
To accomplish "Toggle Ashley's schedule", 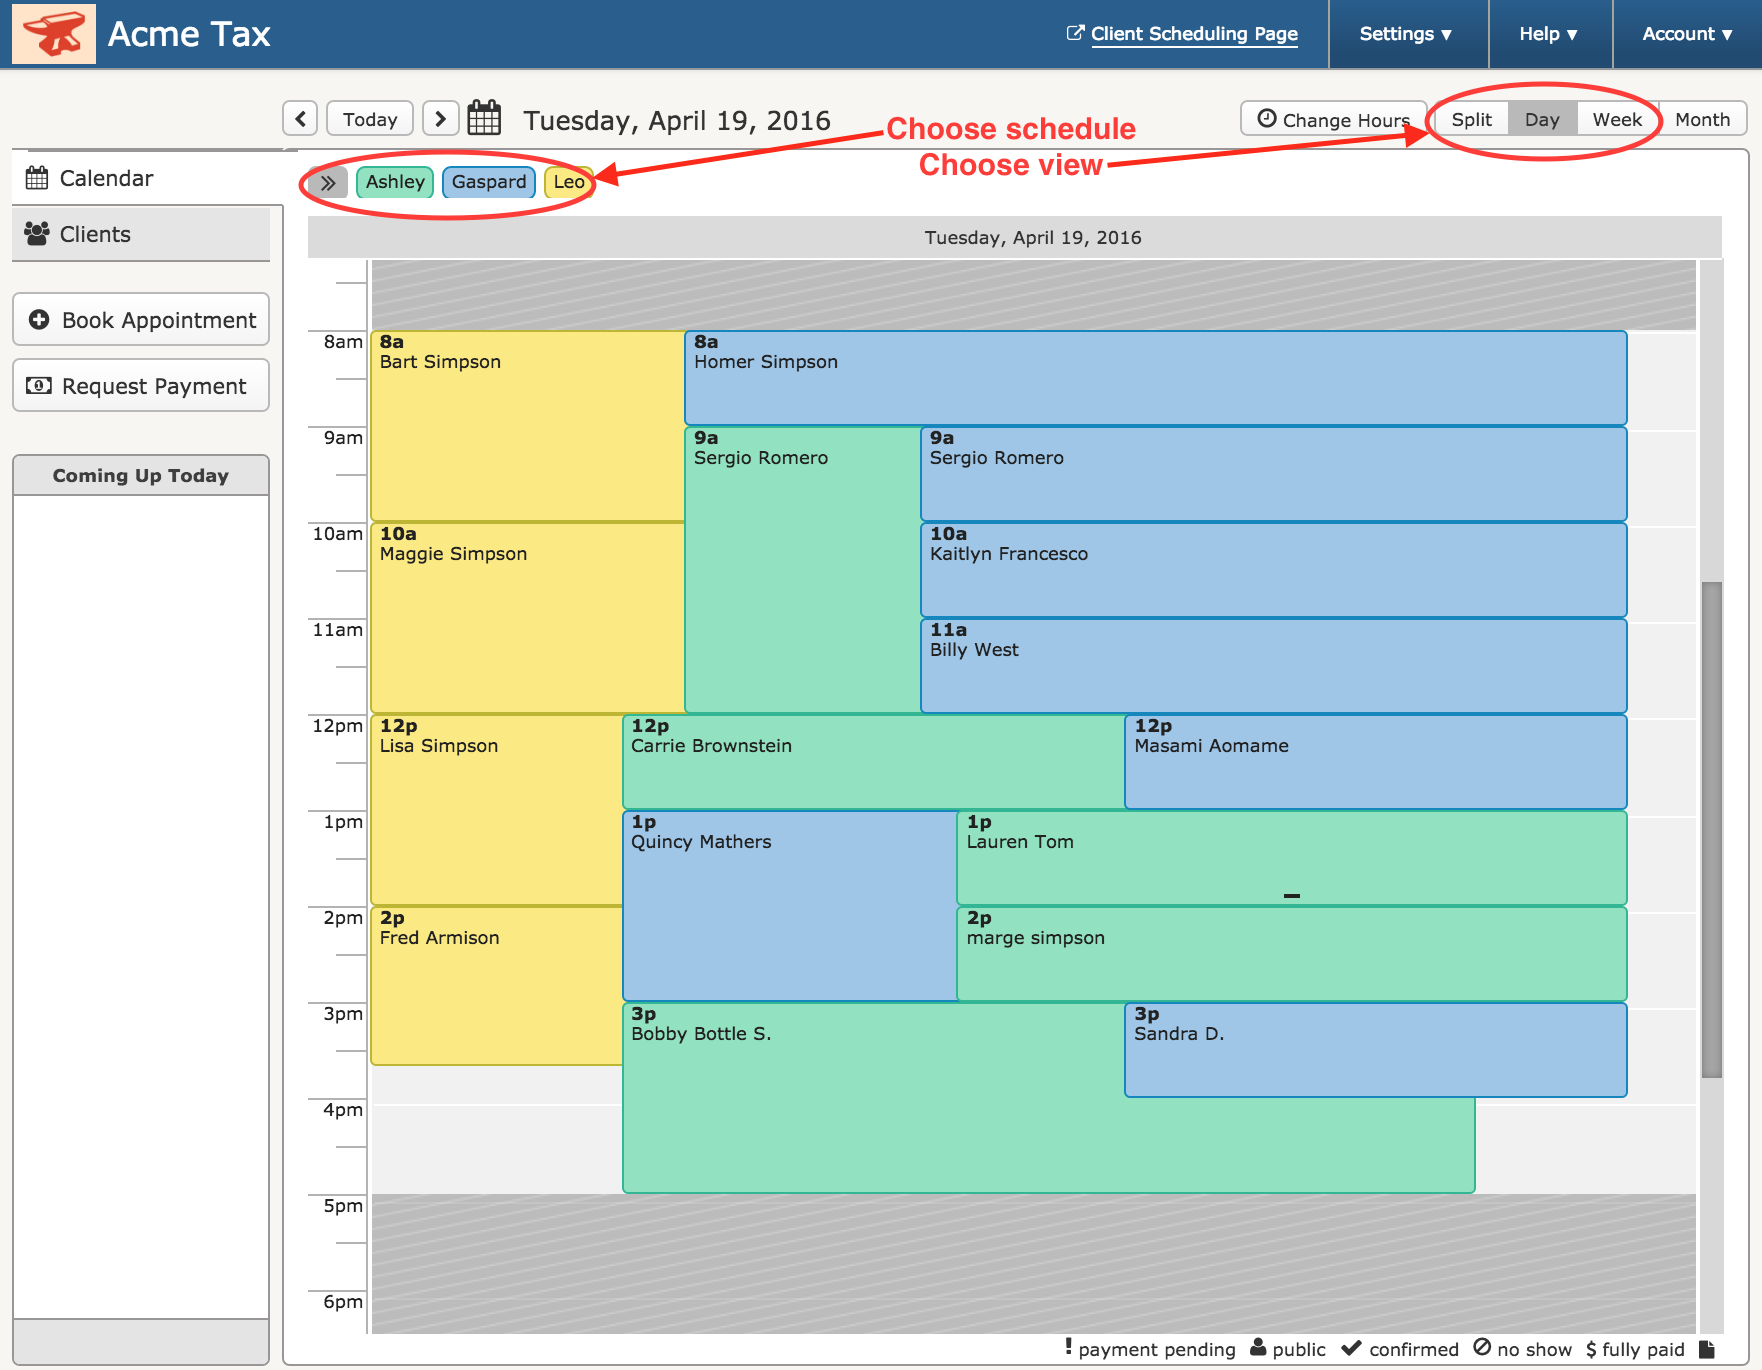I will tap(395, 182).
